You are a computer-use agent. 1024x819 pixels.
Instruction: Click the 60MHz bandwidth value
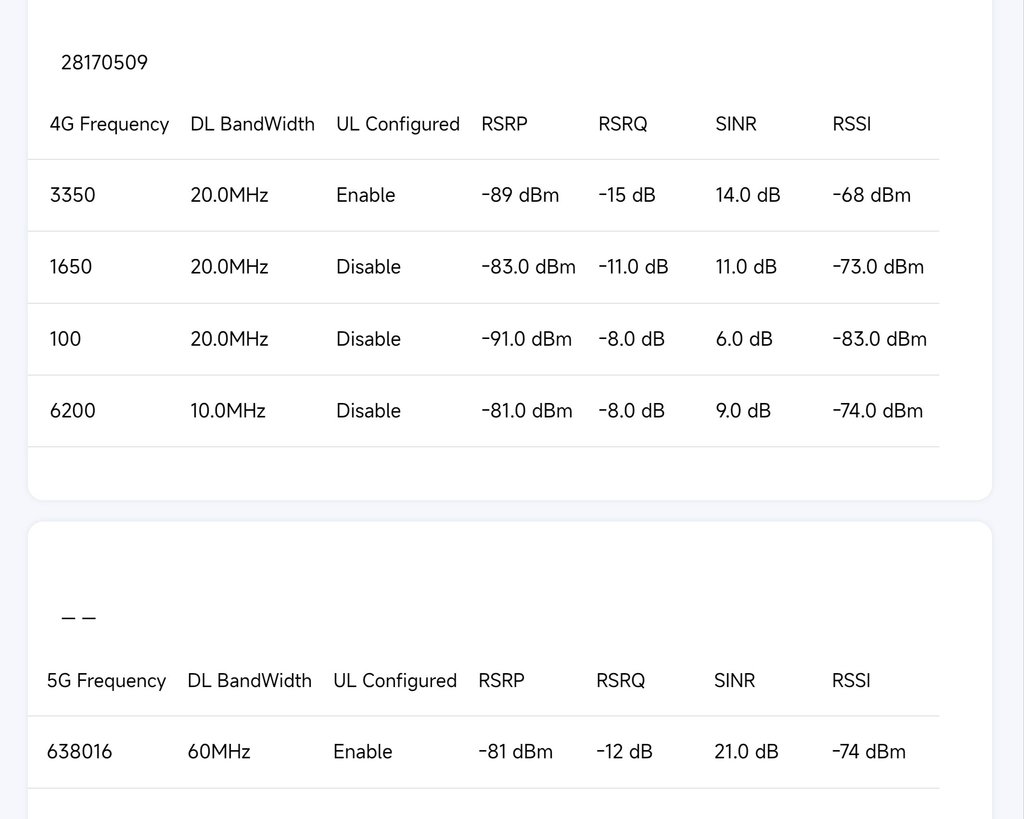[219, 751]
